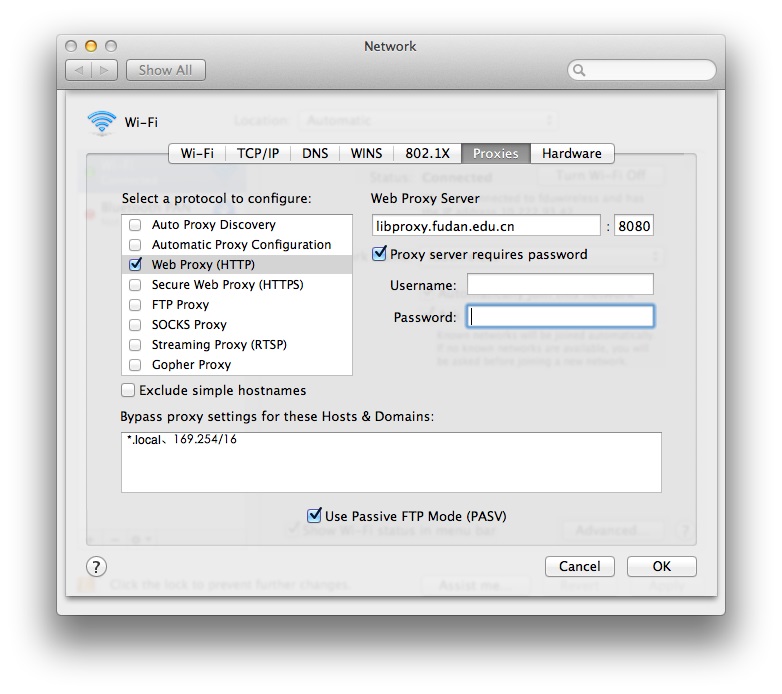The height and width of the screenshot is (694, 782).
Task: Select the Hardware tab
Action: pos(571,153)
